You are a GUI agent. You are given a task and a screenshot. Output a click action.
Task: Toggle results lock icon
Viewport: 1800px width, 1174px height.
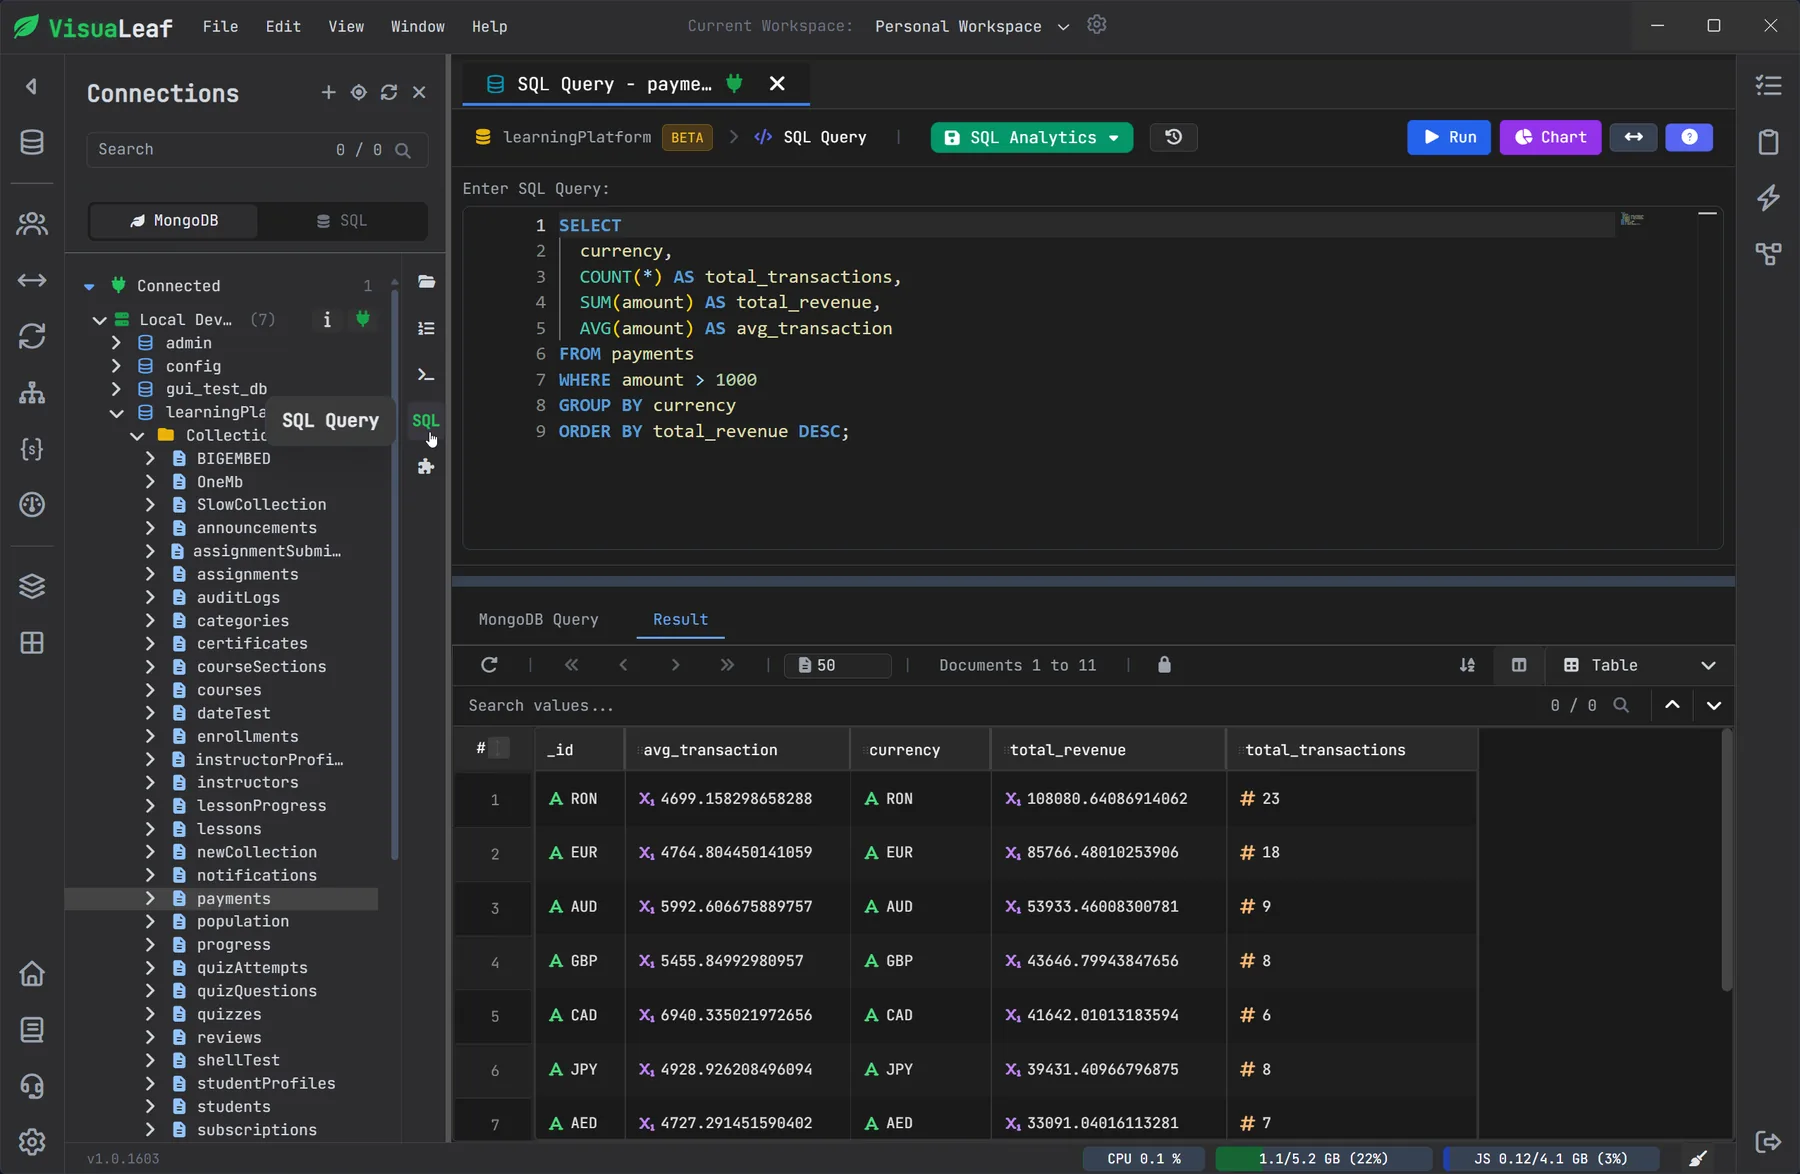point(1164,665)
